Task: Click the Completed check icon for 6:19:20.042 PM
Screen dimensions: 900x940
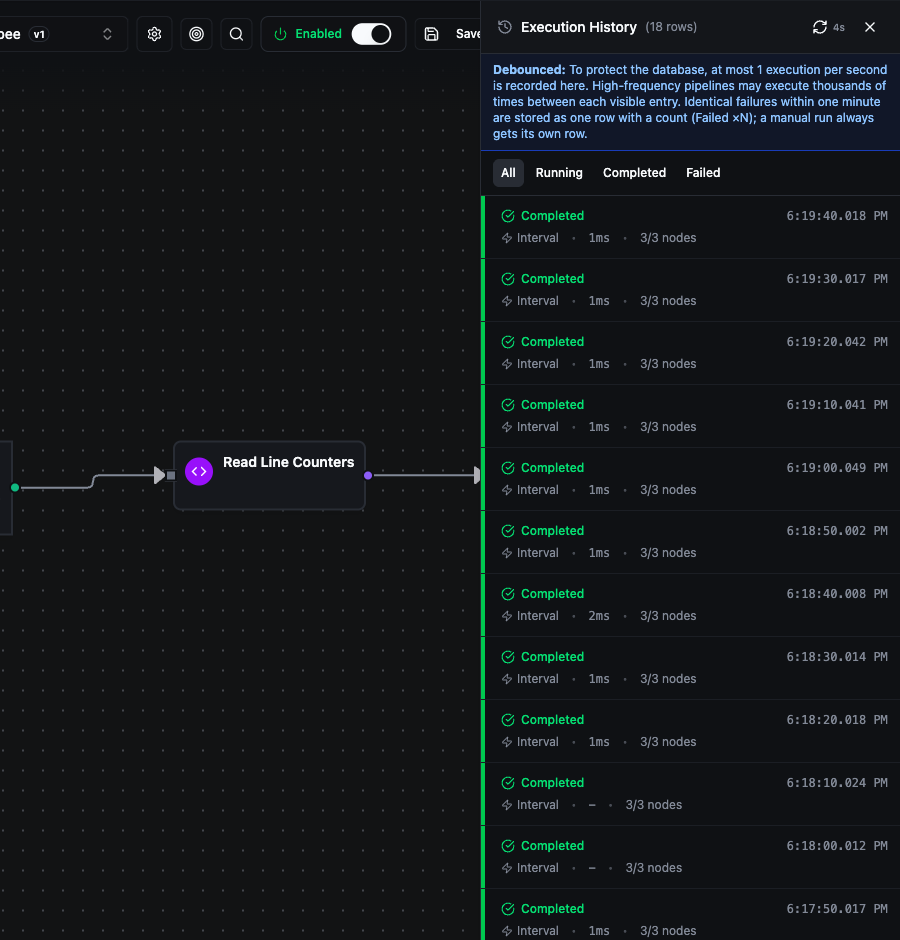Action: (508, 342)
